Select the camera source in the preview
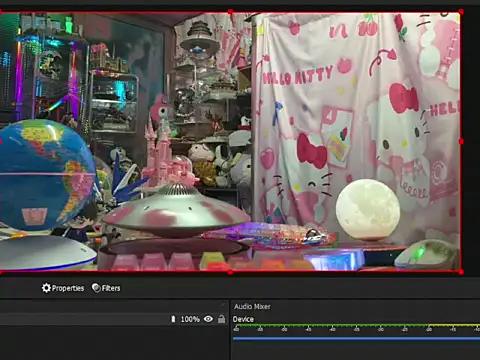480x360 pixels. pyautogui.click(x=230, y=142)
